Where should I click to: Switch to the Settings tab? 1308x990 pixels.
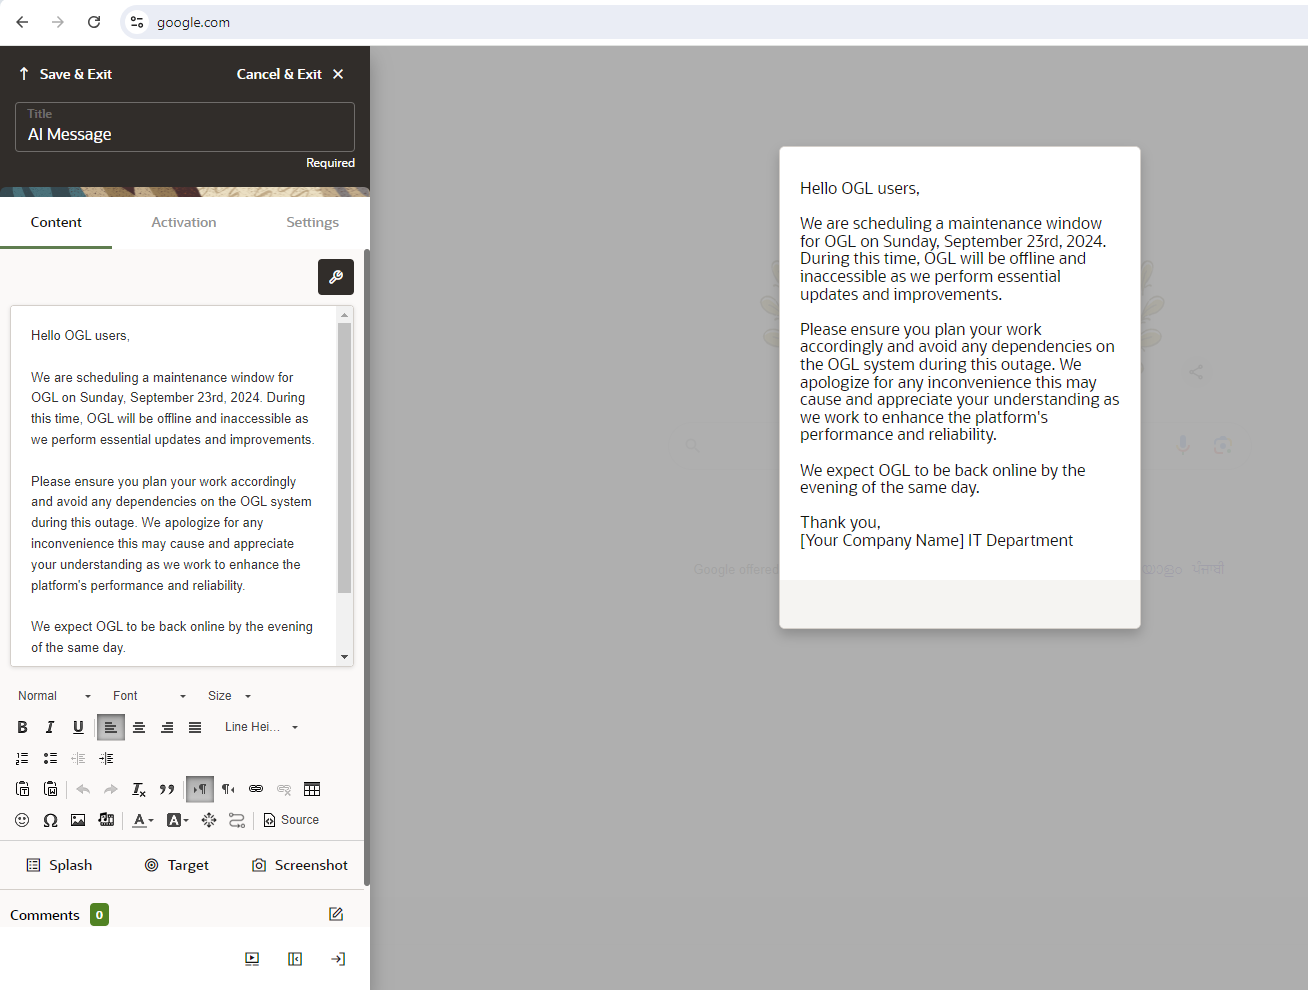click(x=312, y=222)
